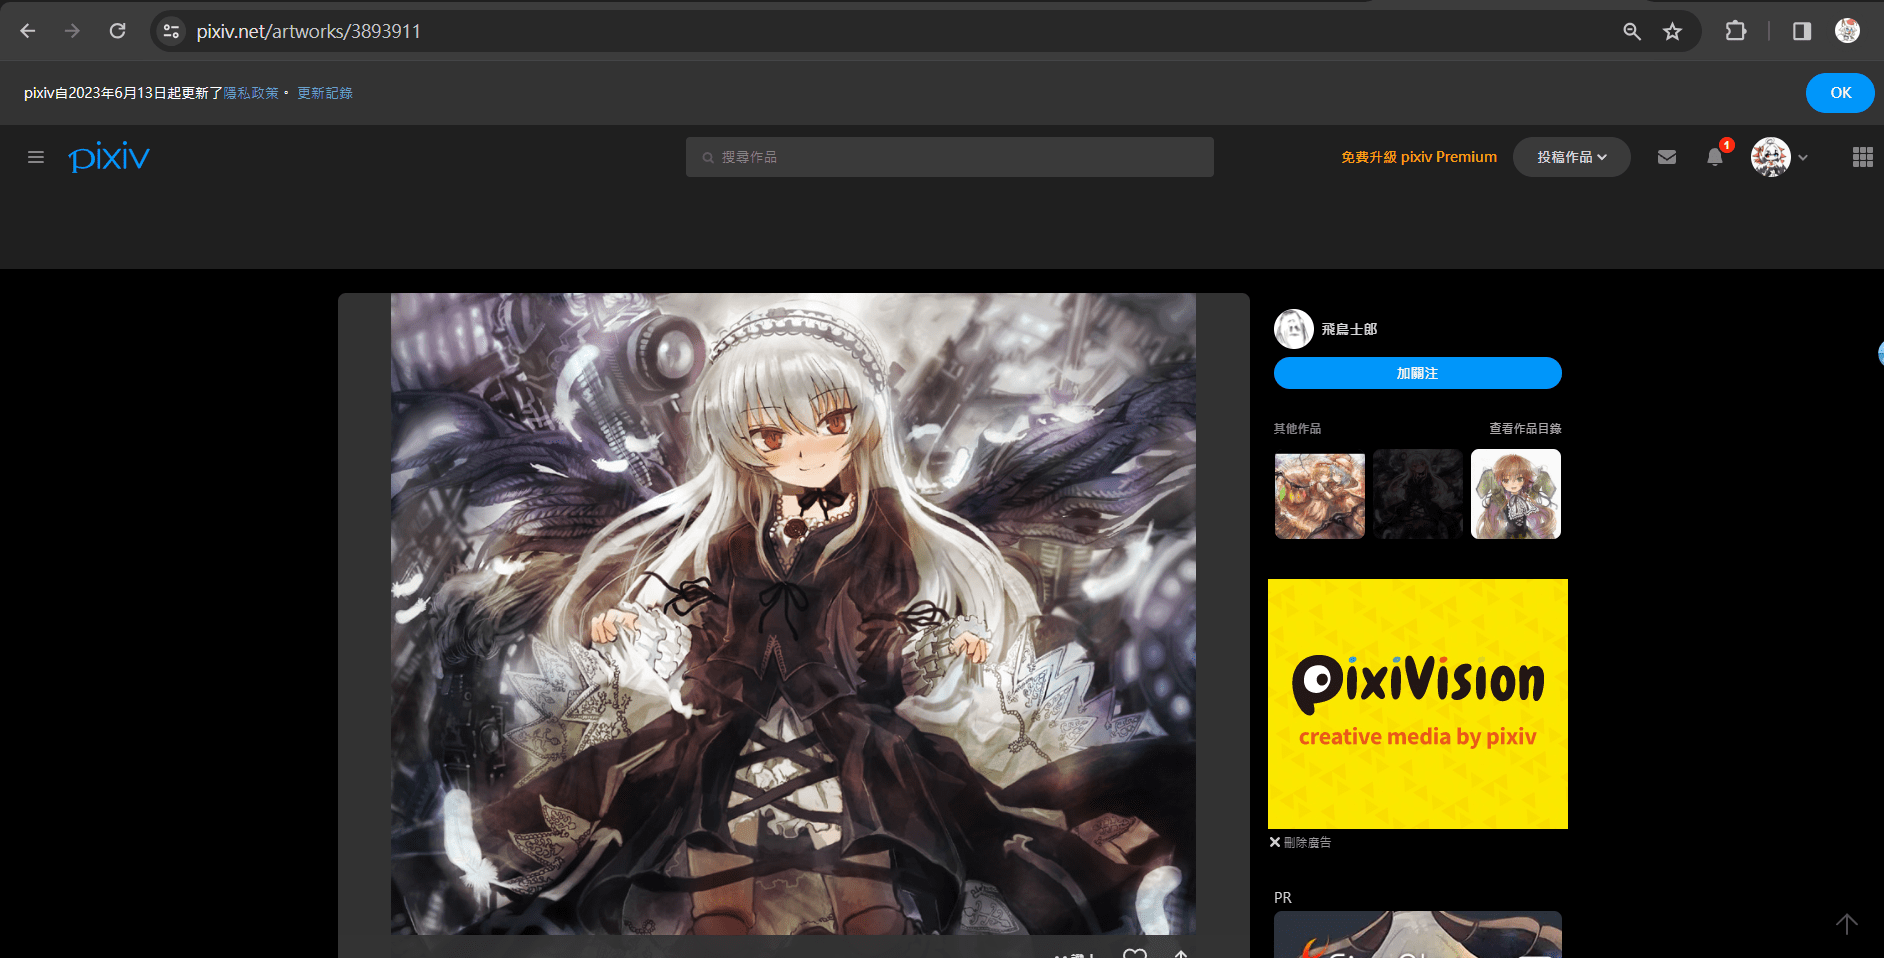Open the browser zoom magnifier icon

point(1632,31)
